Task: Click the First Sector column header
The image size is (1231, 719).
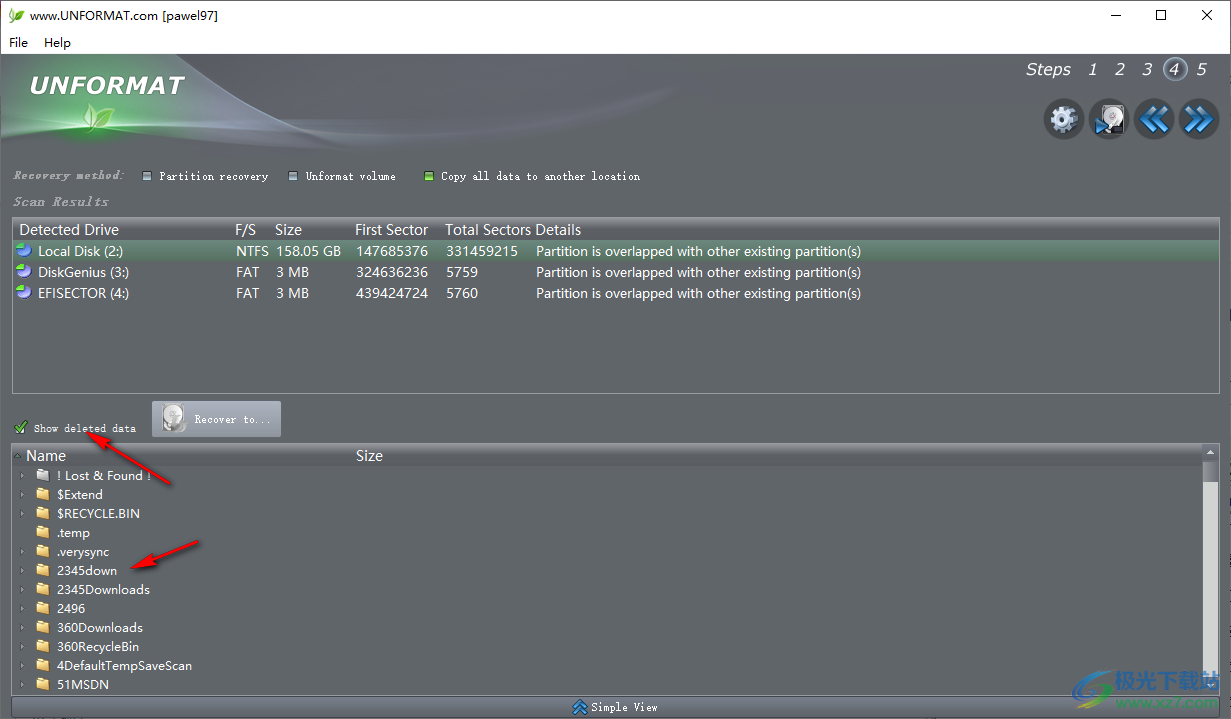Action: 391,229
